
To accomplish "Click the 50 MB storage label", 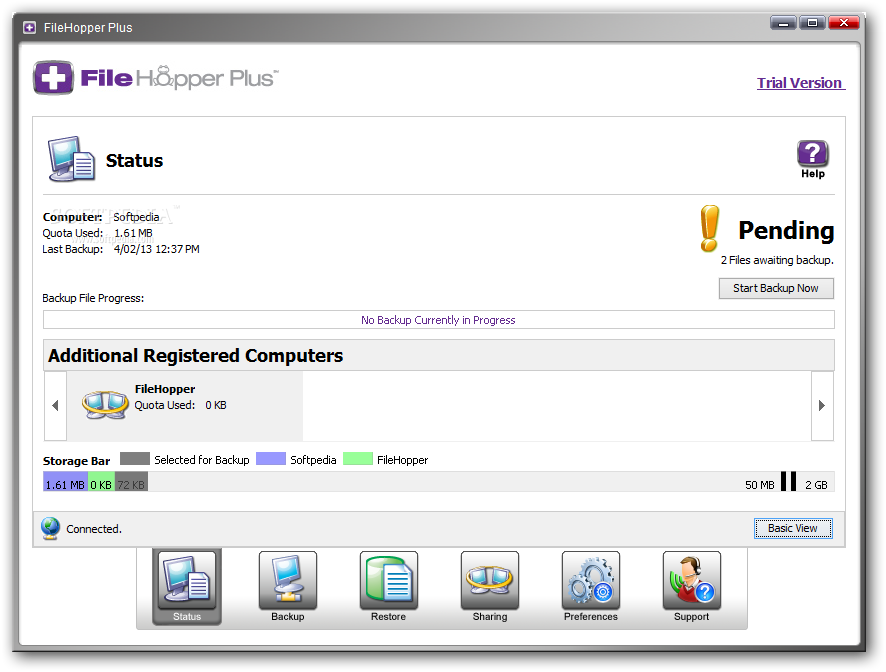I will (759, 485).
